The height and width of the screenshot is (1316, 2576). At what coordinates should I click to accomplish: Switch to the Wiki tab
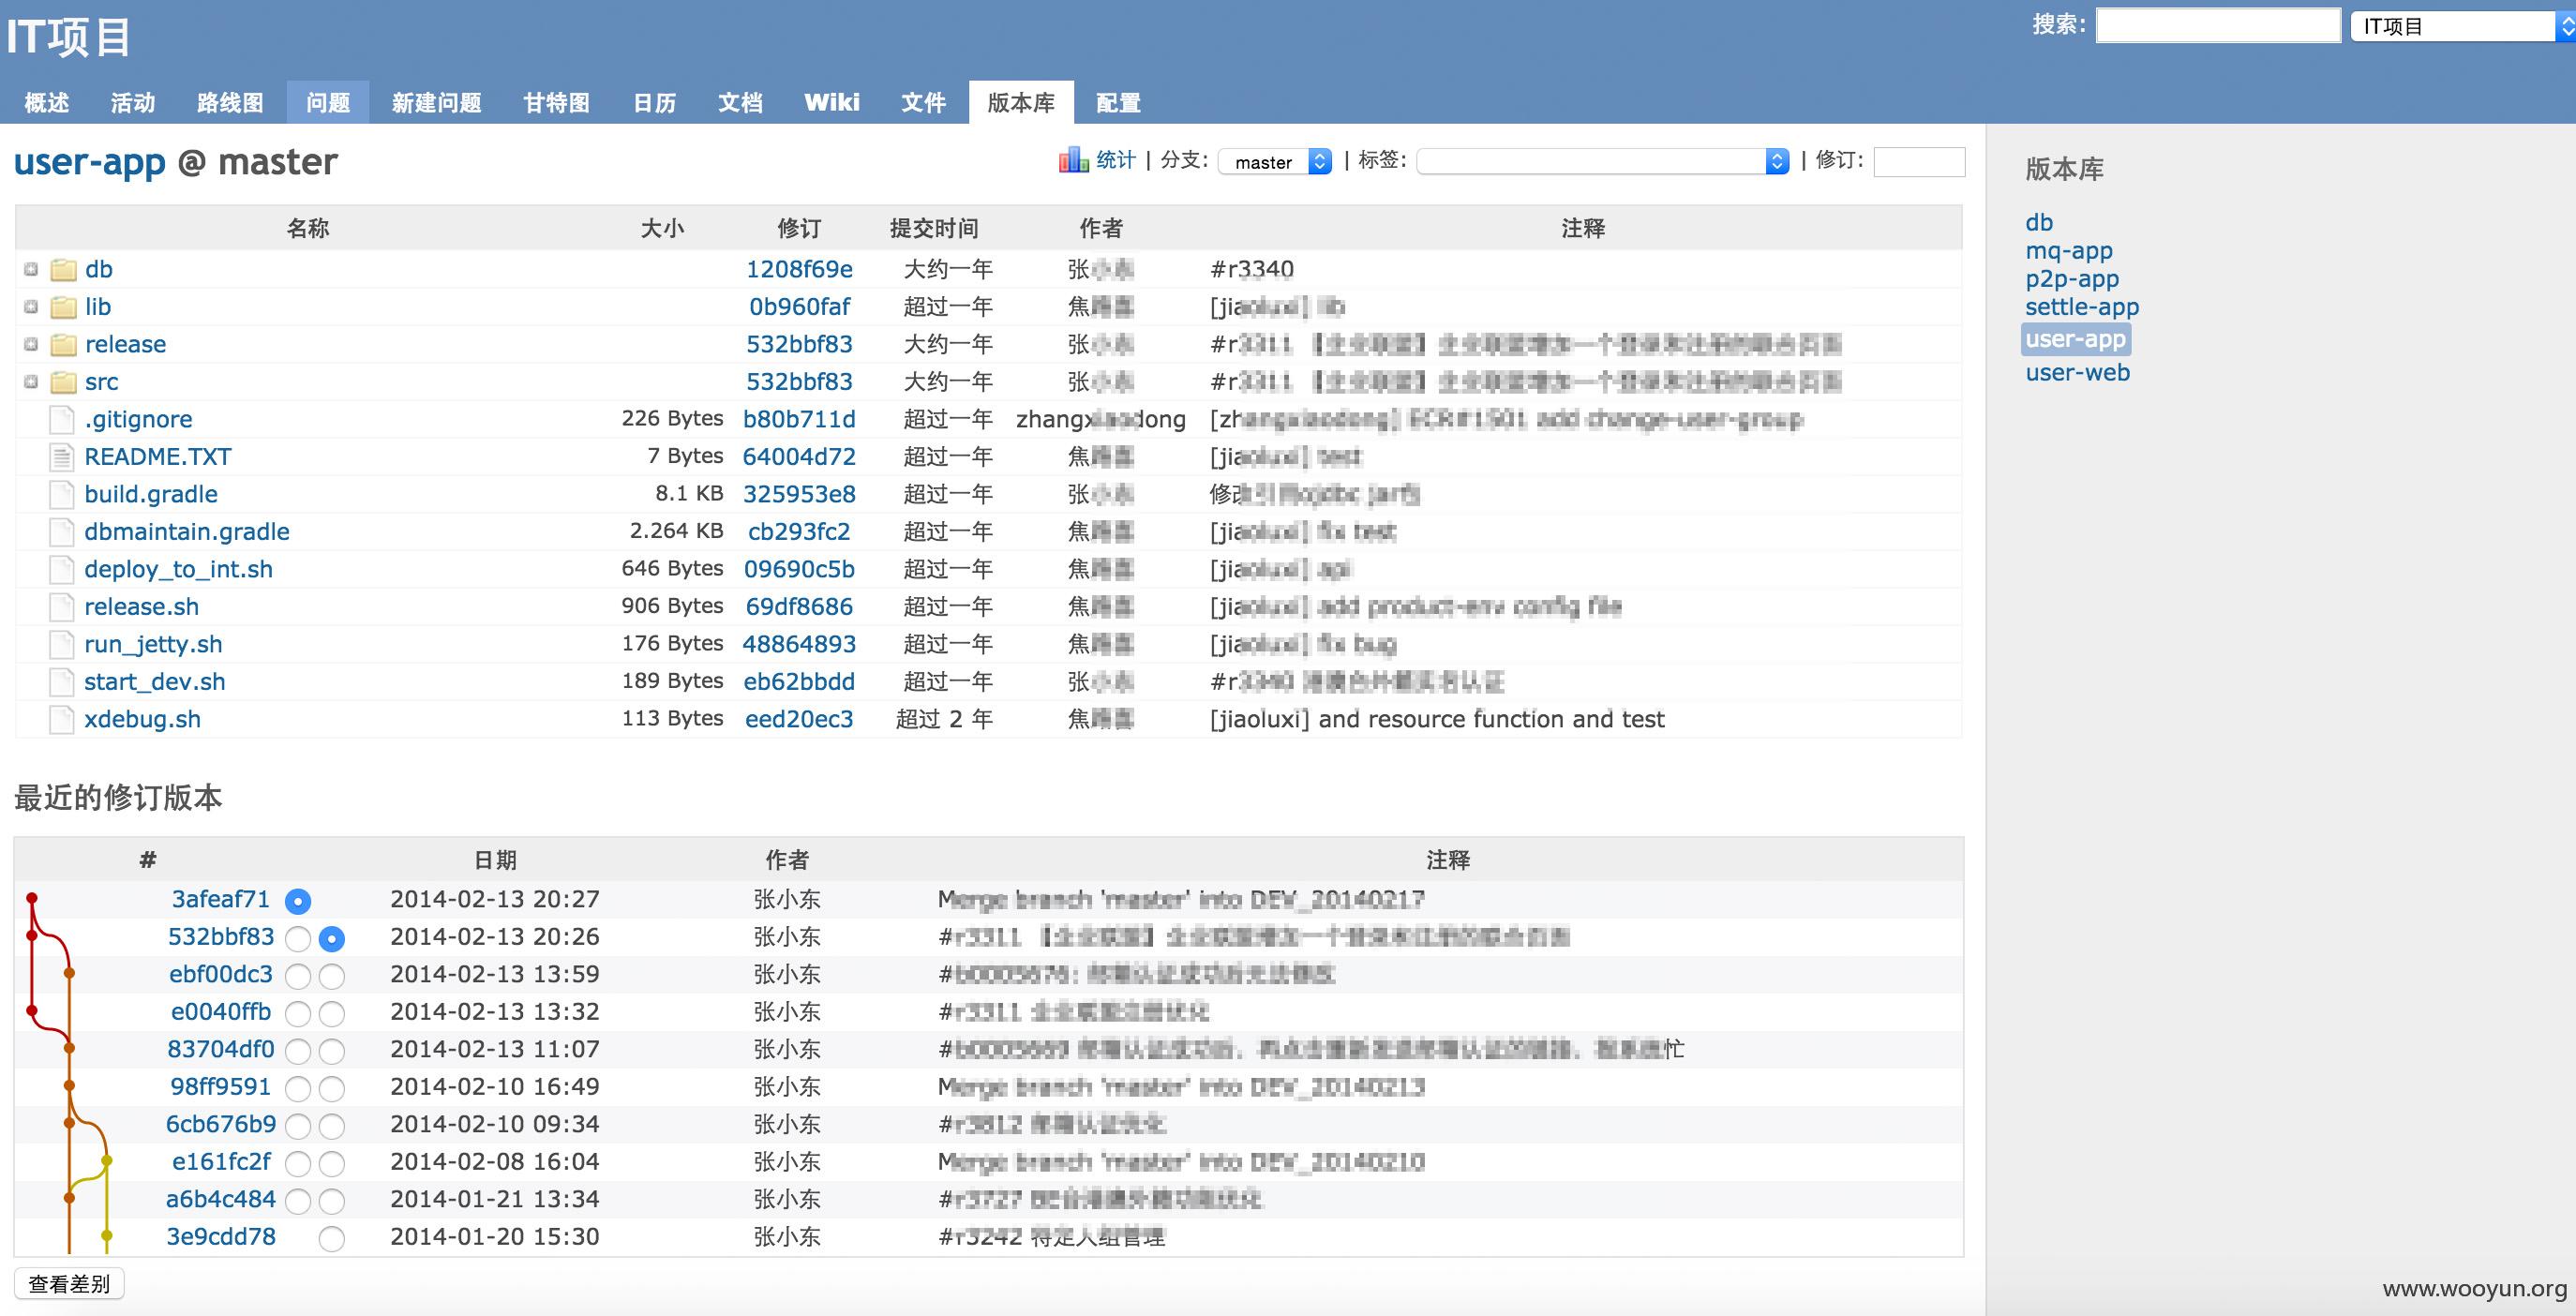[832, 103]
